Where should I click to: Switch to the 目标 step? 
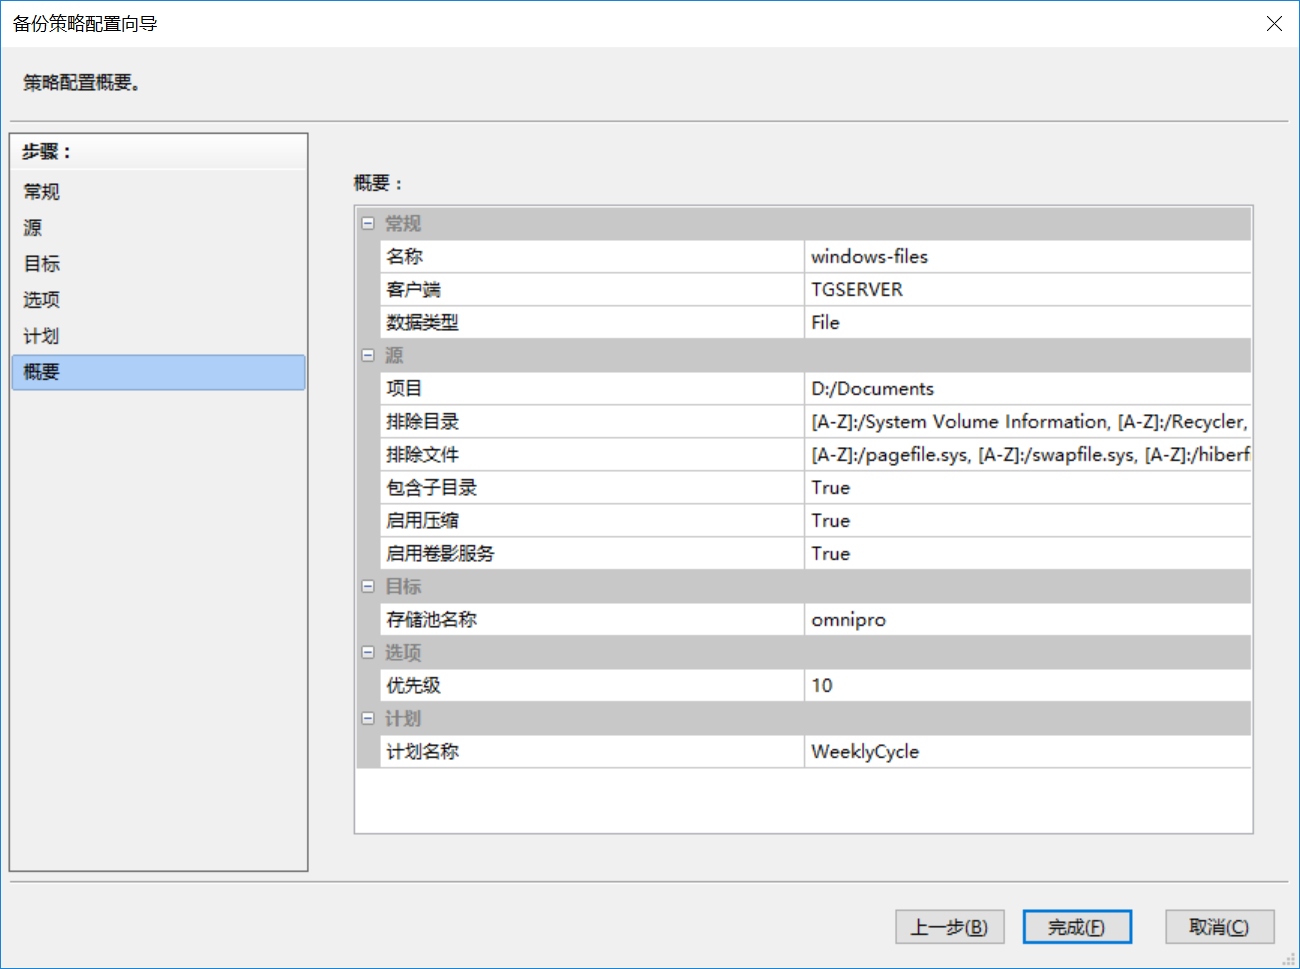[42, 264]
